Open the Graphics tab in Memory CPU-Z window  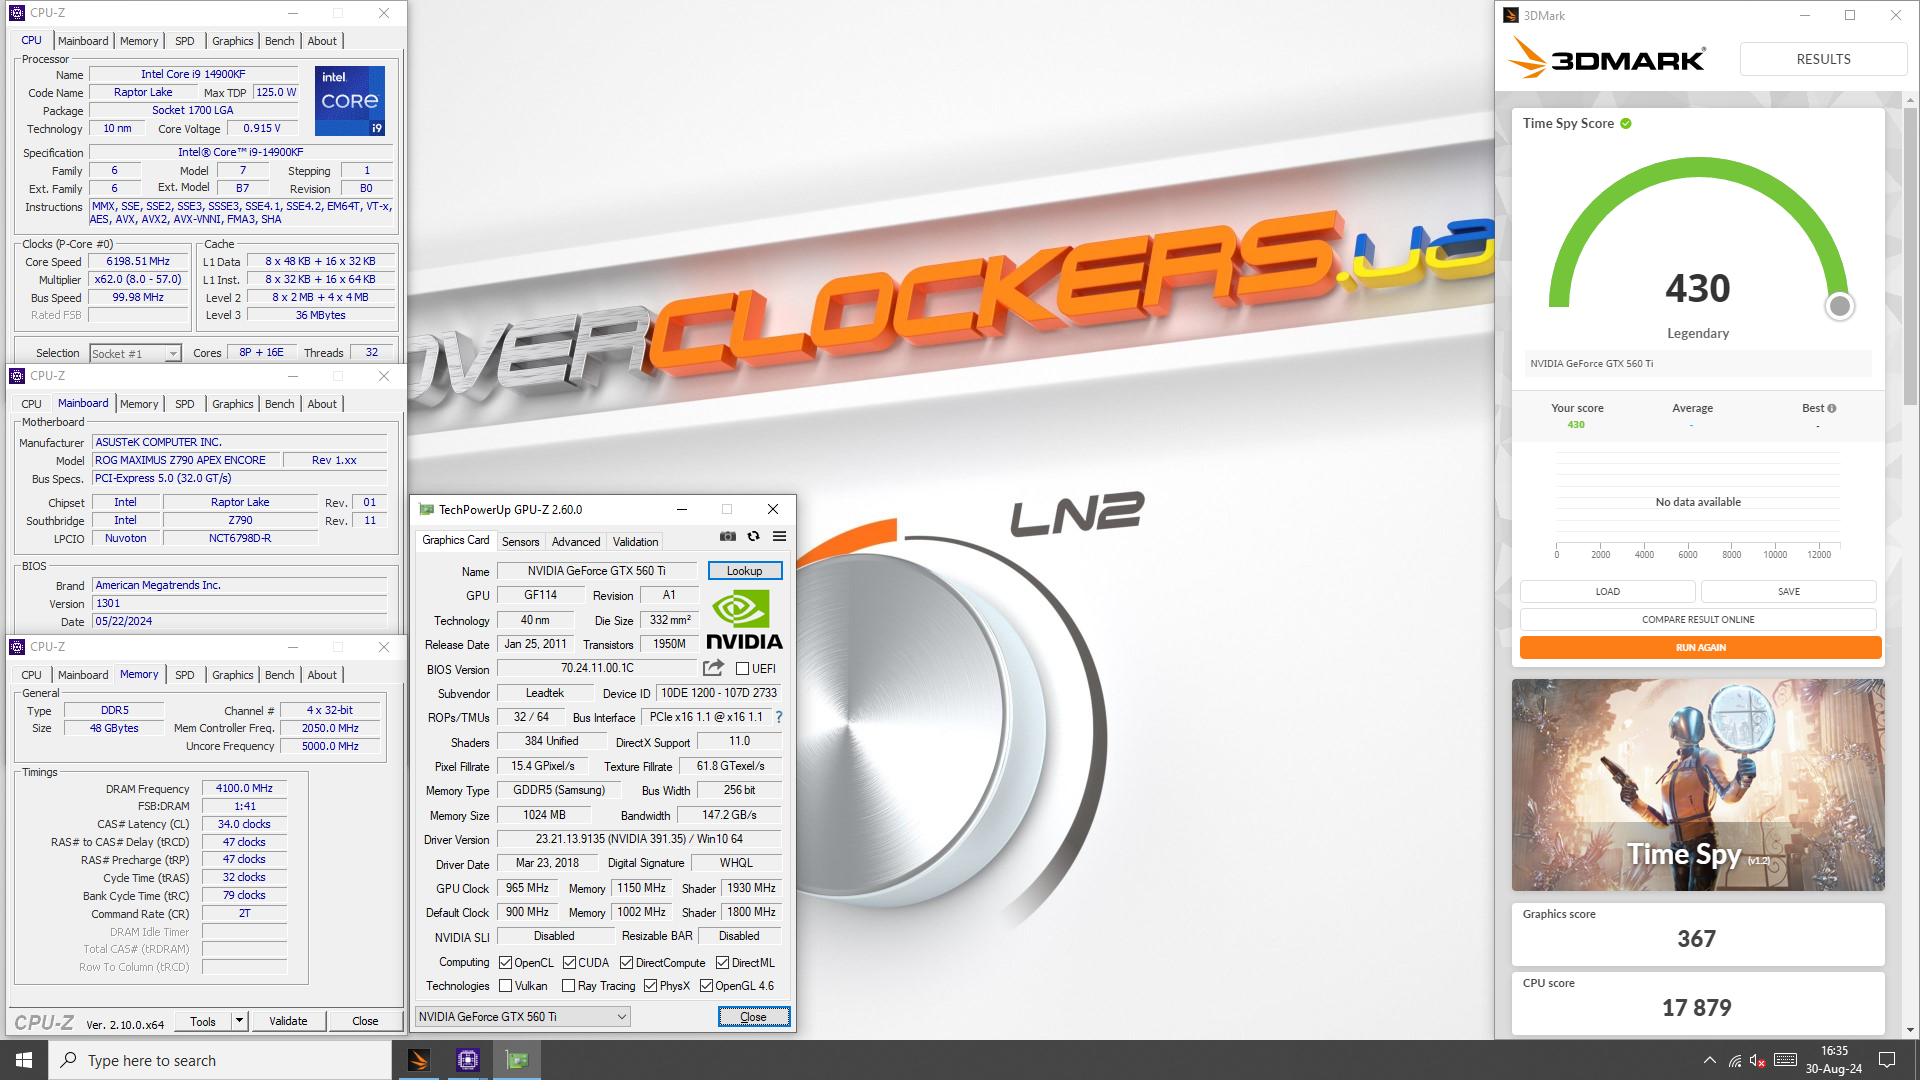[x=232, y=675]
